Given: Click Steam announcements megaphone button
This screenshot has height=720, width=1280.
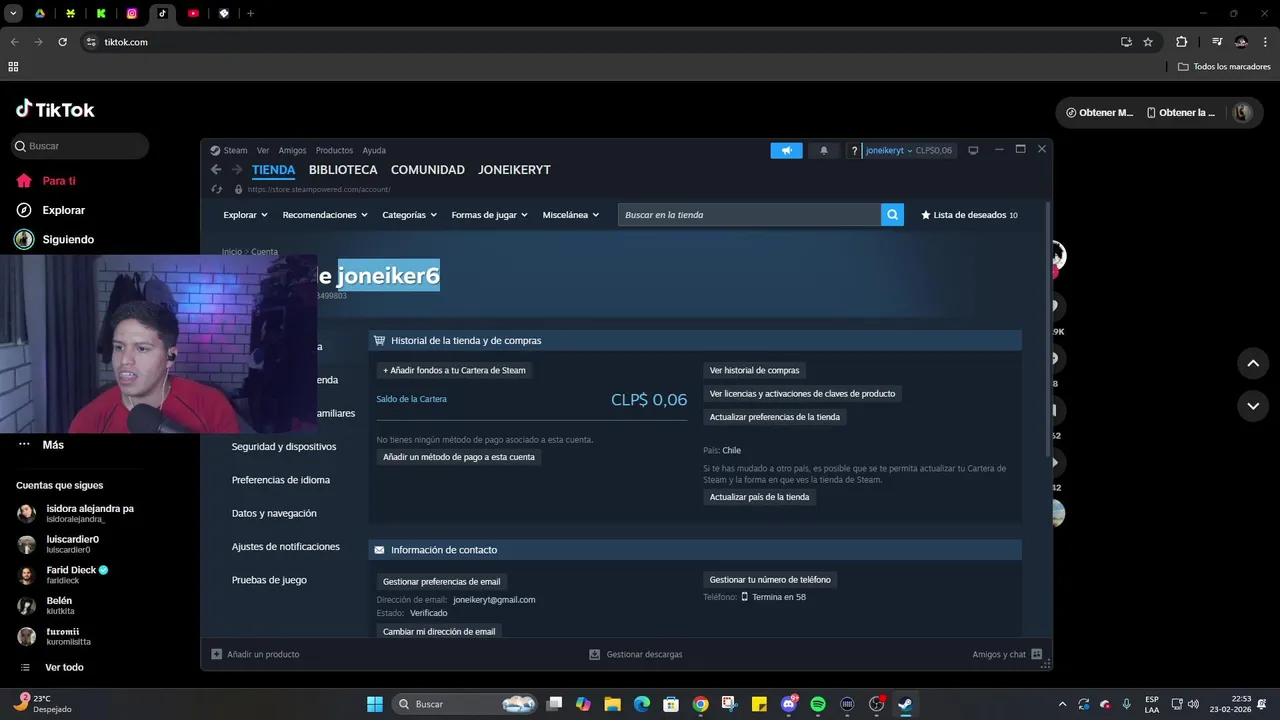Looking at the screenshot, I should point(786,150).
